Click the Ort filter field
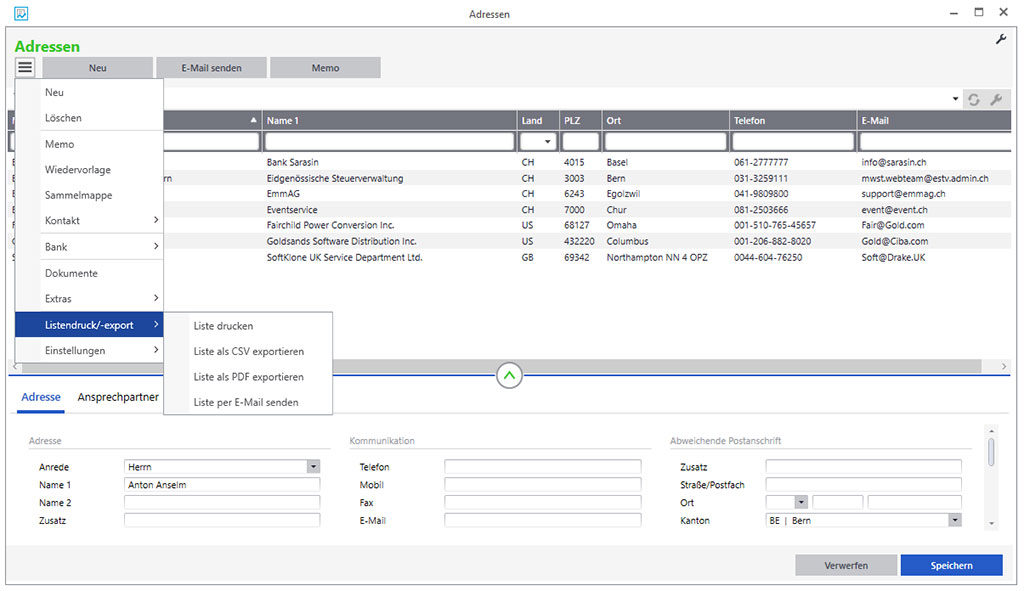 [665, 142]
